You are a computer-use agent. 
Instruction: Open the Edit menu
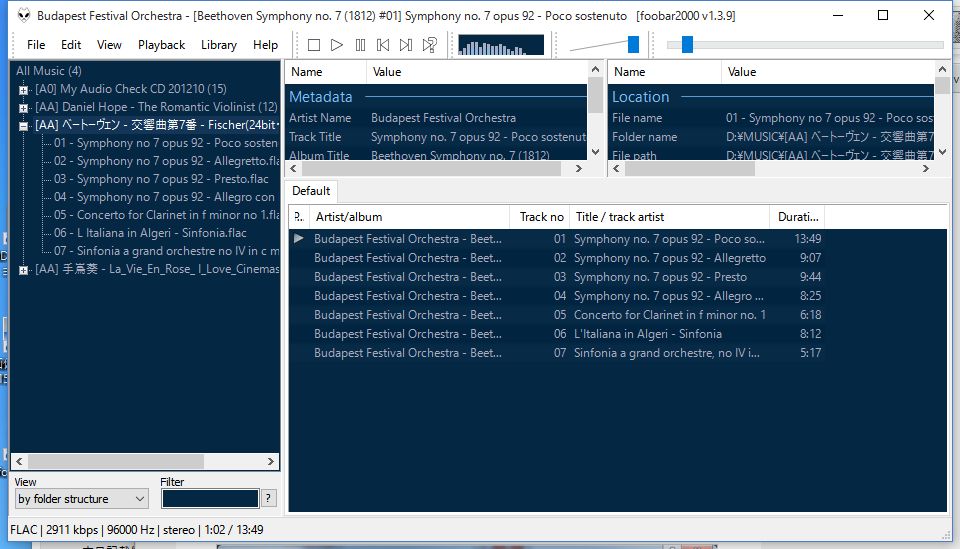click(71, 45)
